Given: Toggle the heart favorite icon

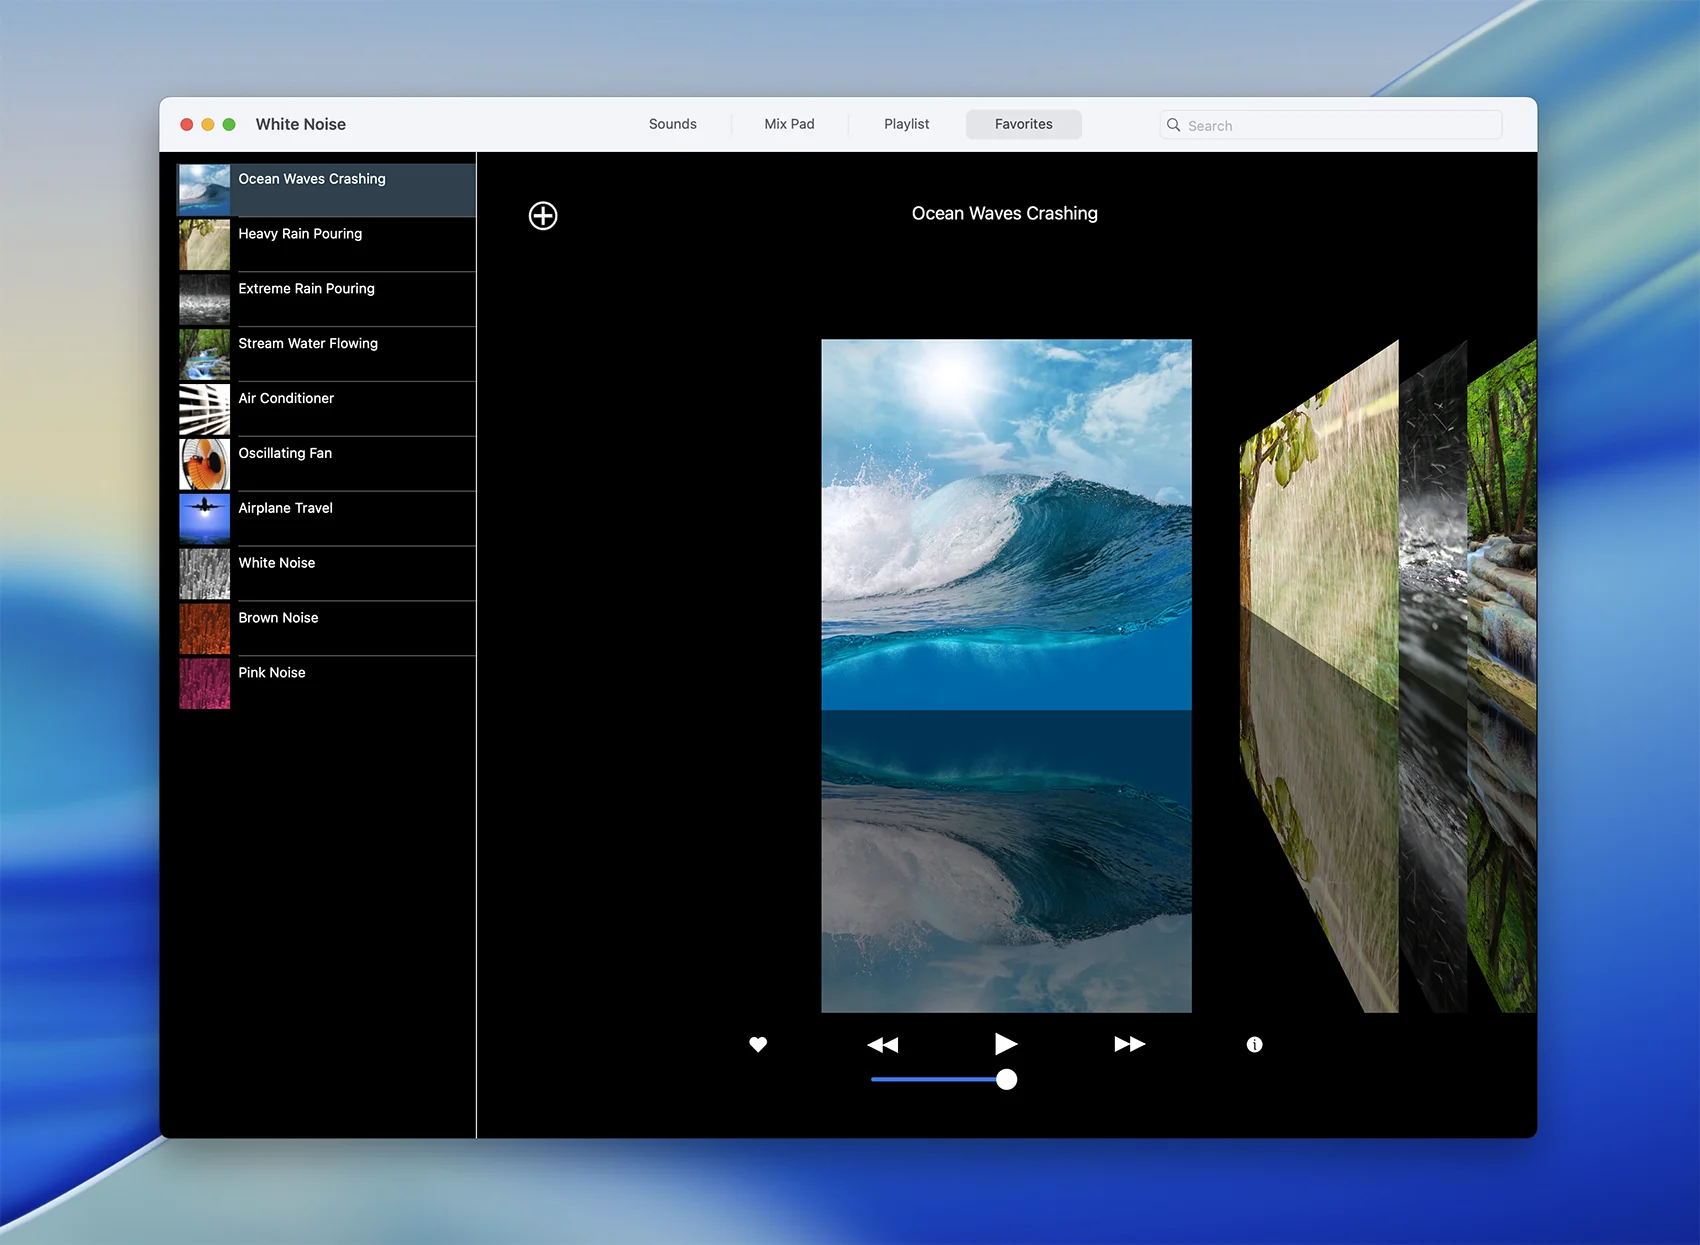Looking at the screenshot, I should pyautogui.click(x=758, y=1044).
